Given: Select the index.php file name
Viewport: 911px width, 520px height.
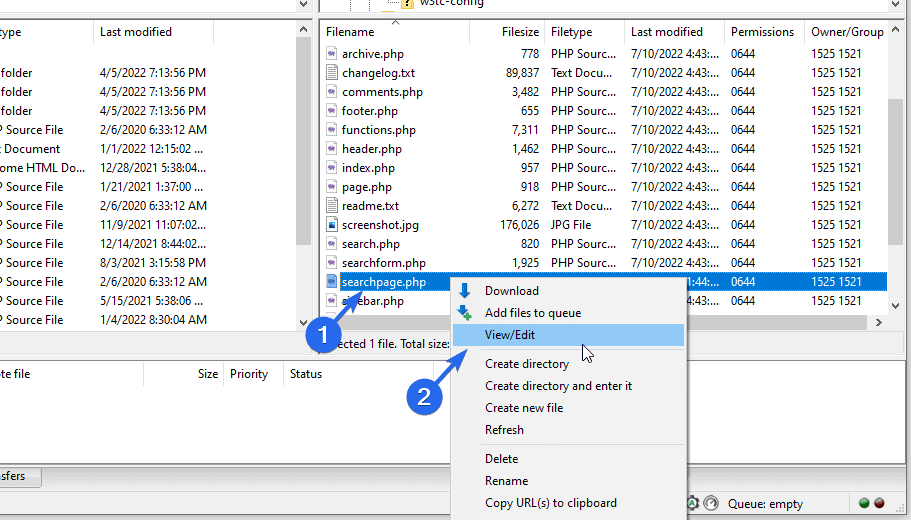Looking at the screenshot, I should [x=368, y=168].
